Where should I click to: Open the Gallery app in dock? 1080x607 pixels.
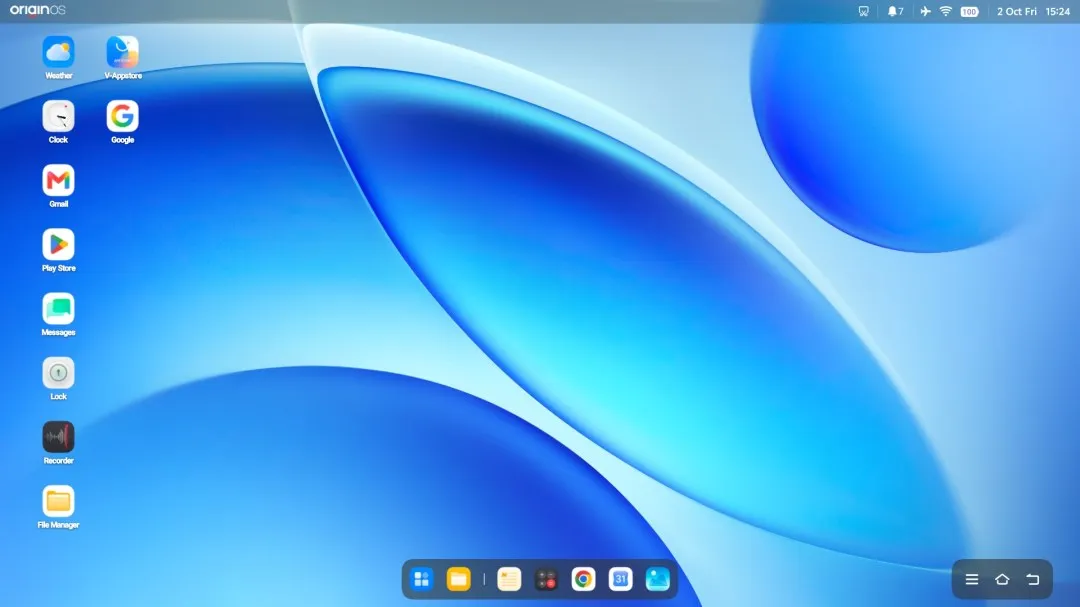coord(658,579)
